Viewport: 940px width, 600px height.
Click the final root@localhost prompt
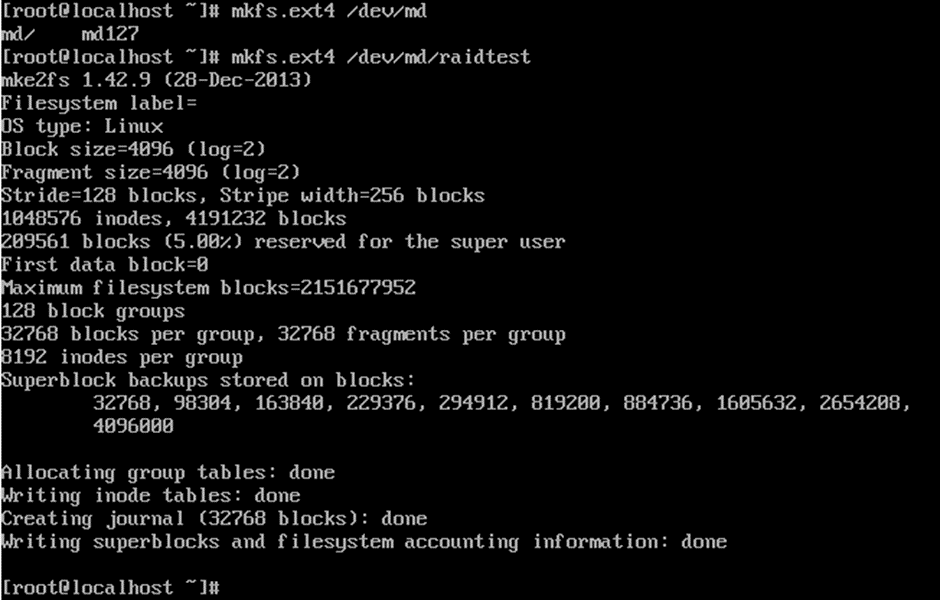(111, 587)
